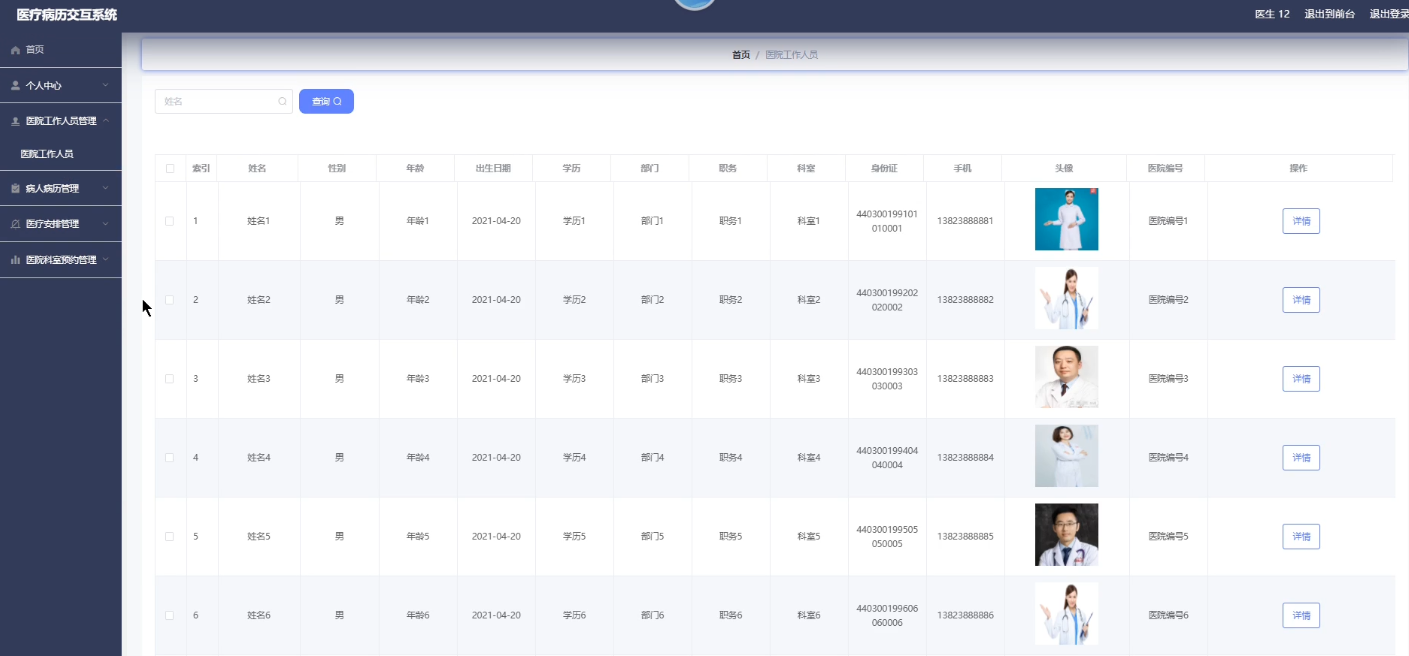Click the circular avatar at the top center
Viewport: 1409px width, 656px height.
(695, 4)
